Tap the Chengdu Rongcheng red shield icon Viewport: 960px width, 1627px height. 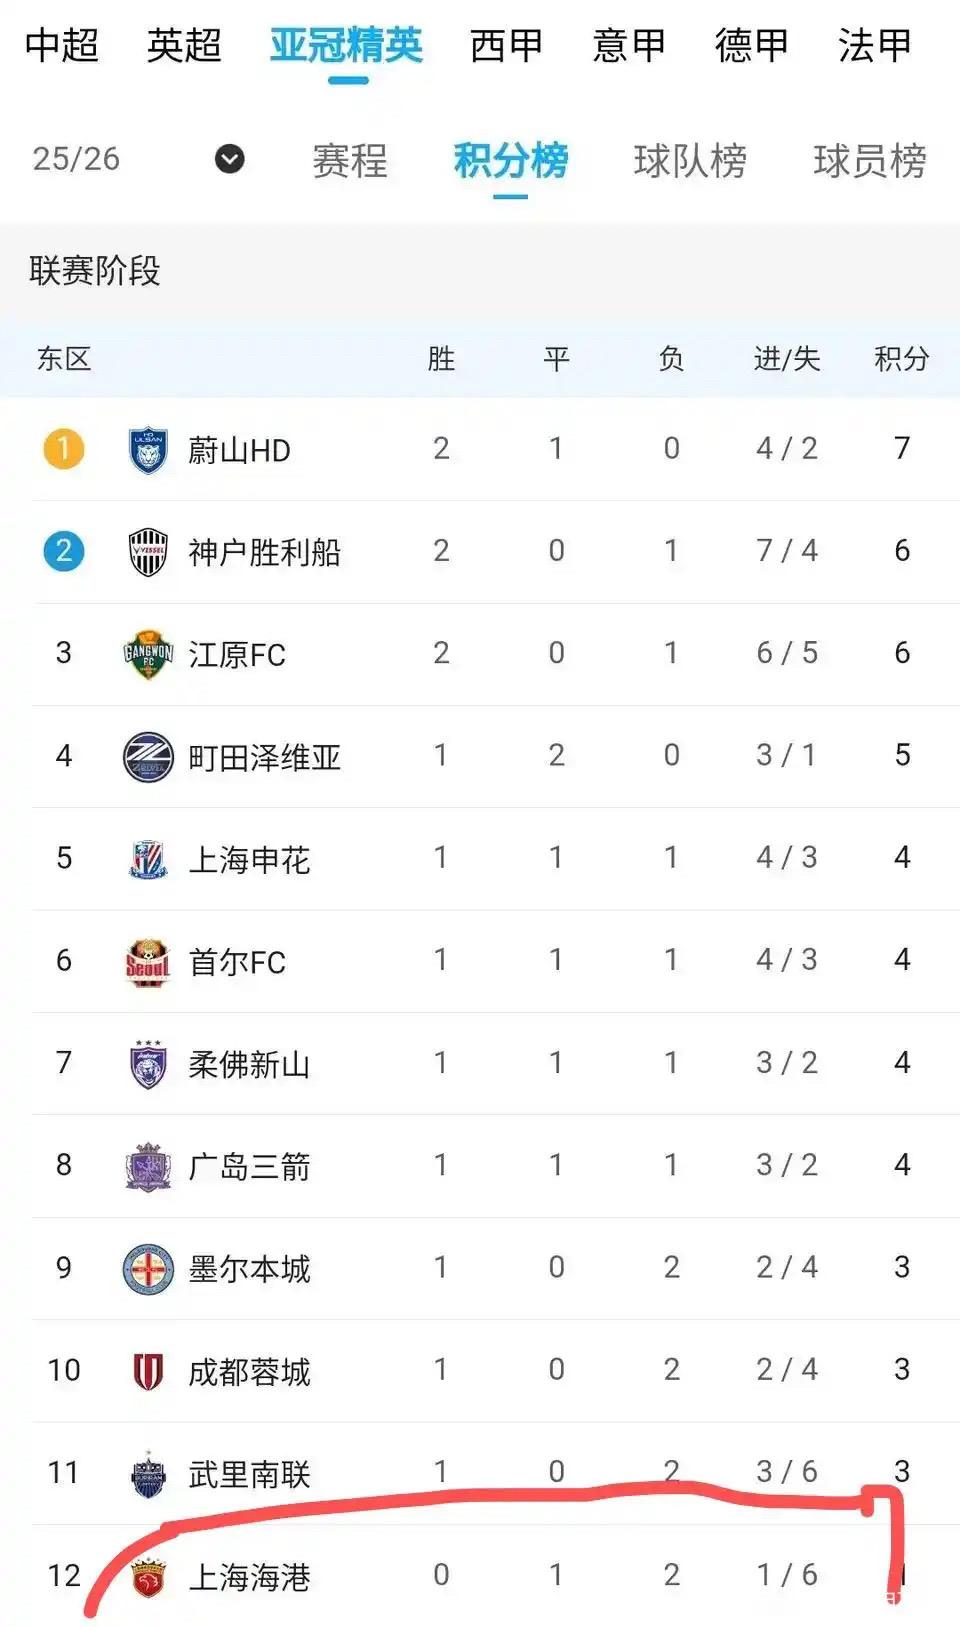coord(148,1372)
